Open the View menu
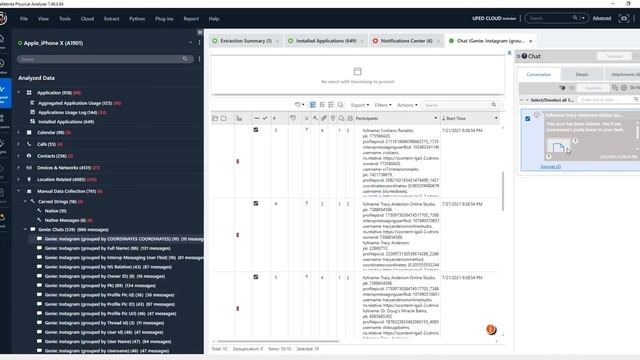The image size is (640, 360). 43,19
